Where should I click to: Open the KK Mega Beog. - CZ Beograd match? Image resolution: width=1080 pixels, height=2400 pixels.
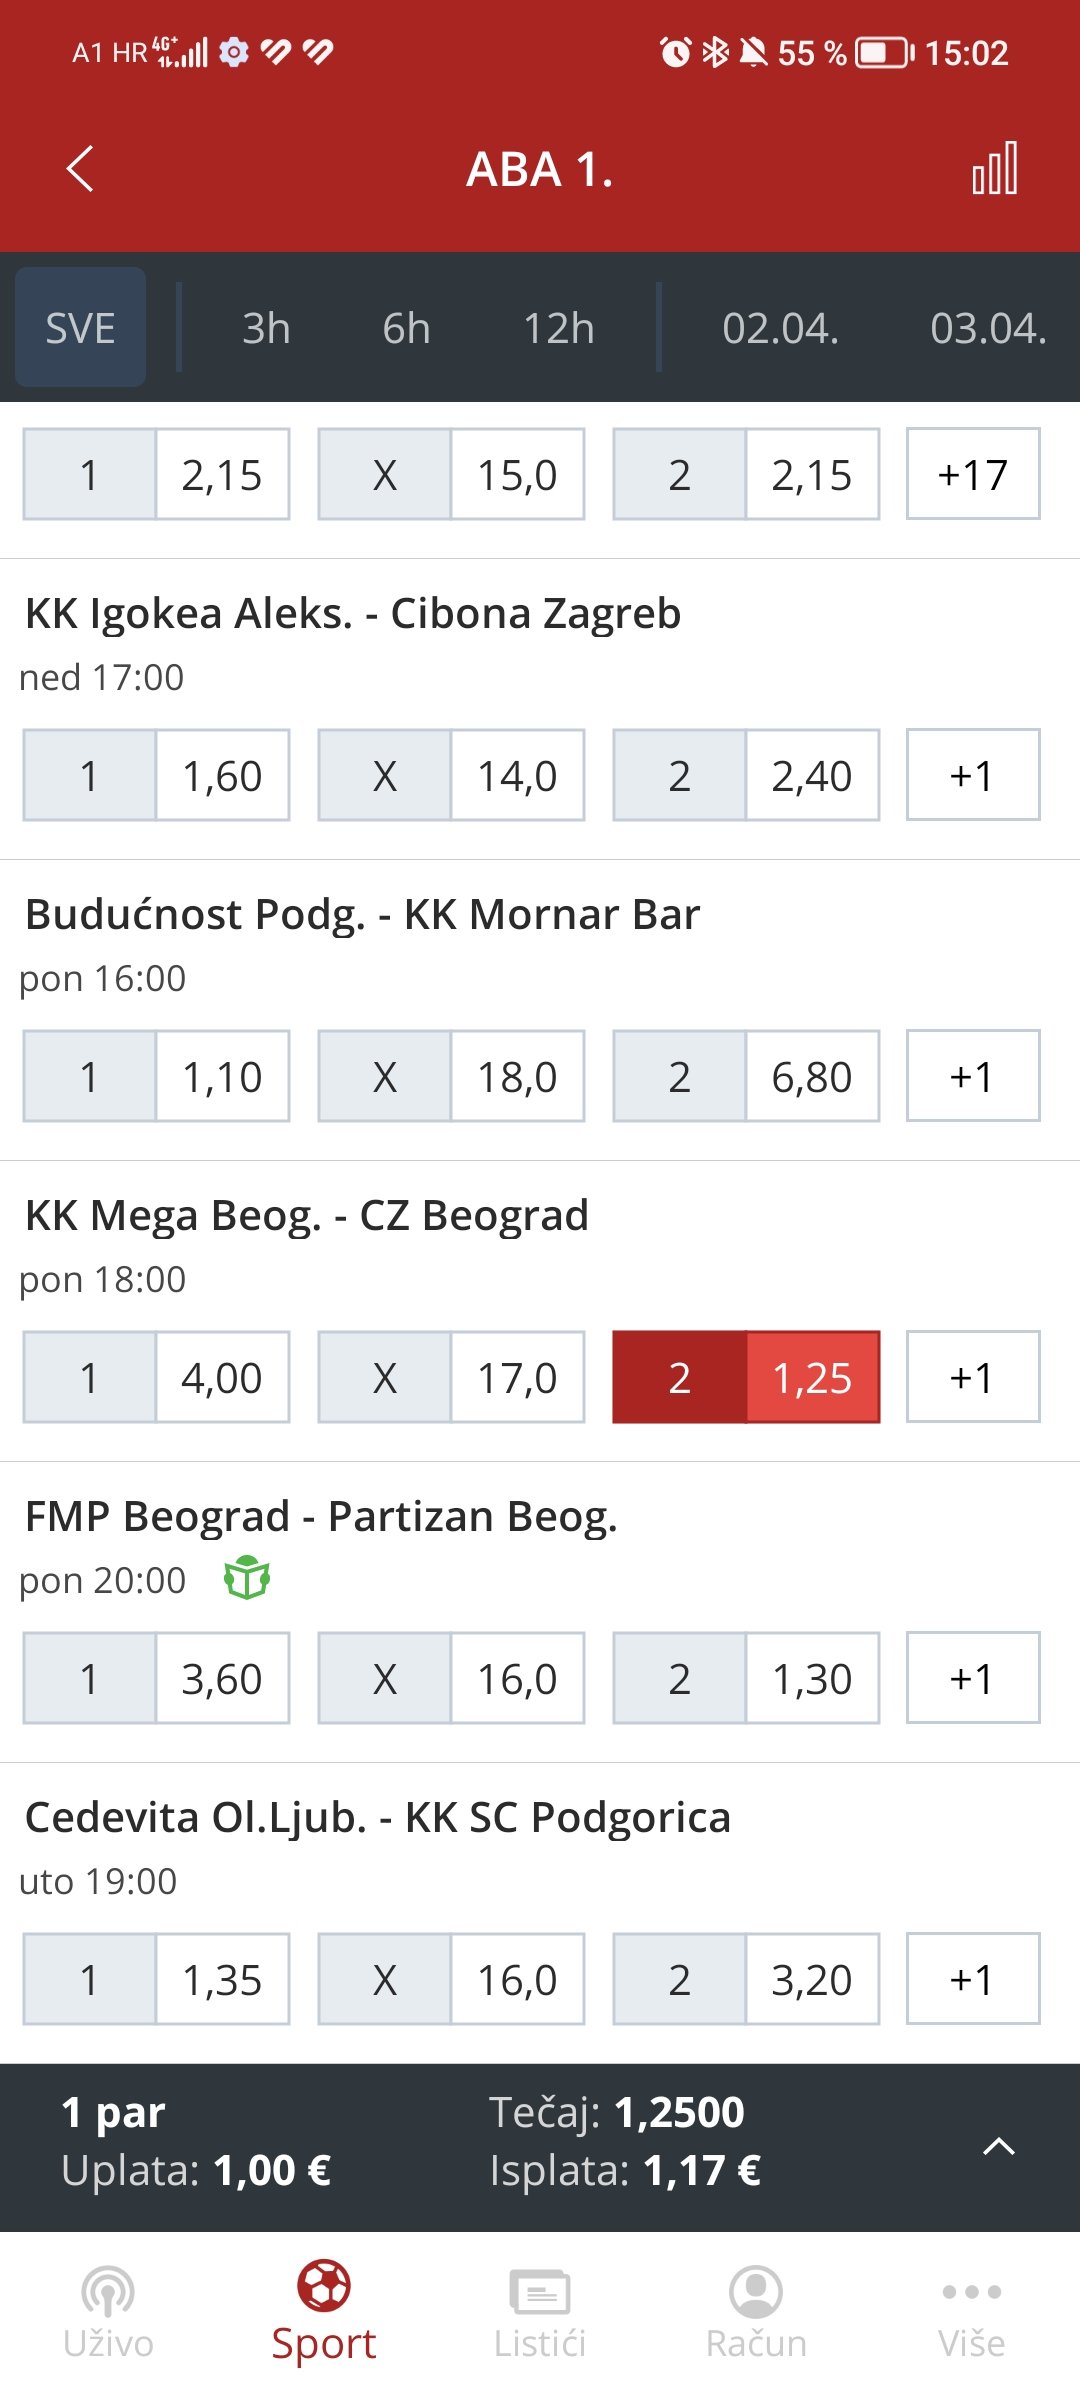(307, 1216)
